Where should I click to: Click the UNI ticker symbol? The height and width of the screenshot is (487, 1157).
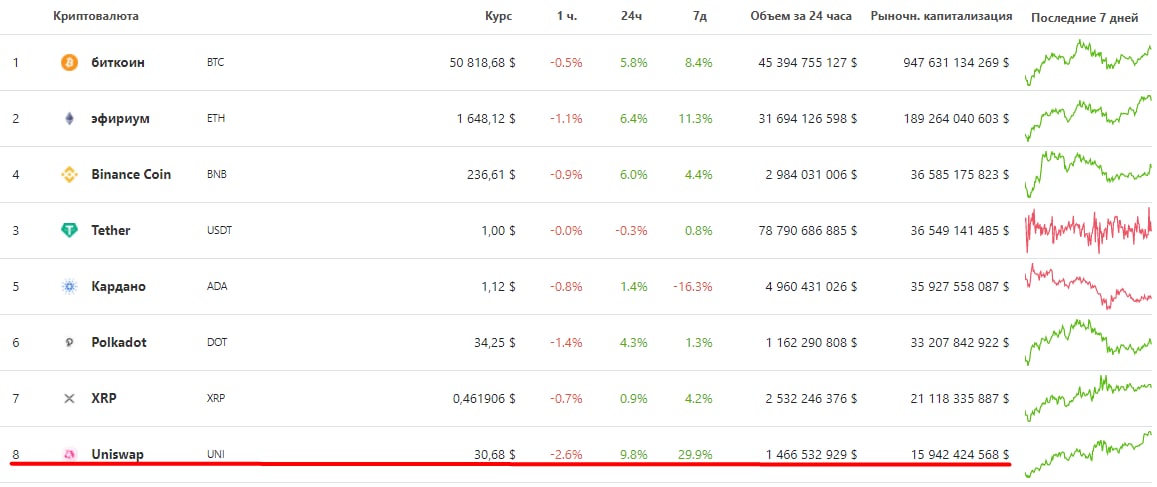pyautogui.click(x=215, y=455)
